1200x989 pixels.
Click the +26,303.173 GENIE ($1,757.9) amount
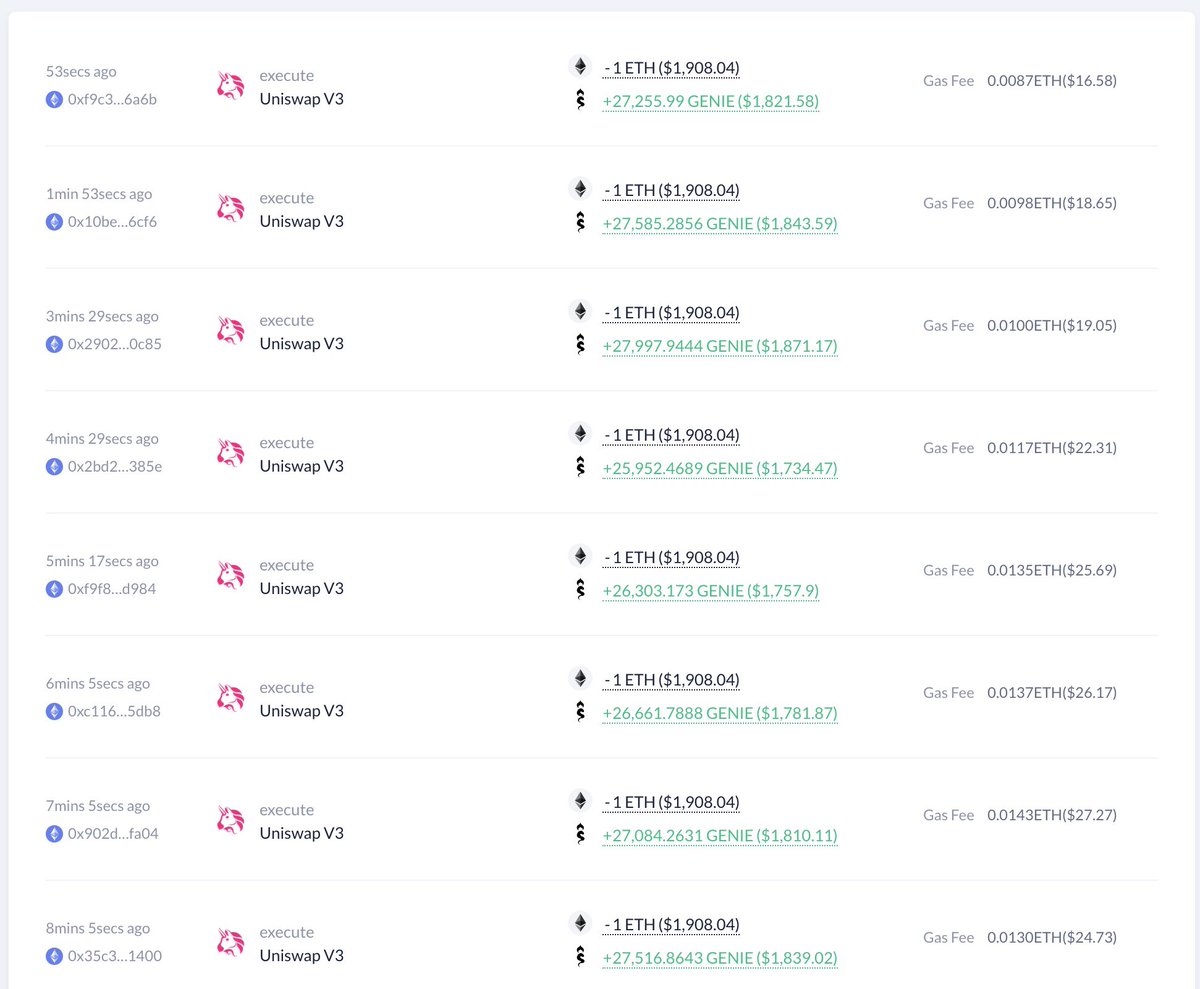710,591
